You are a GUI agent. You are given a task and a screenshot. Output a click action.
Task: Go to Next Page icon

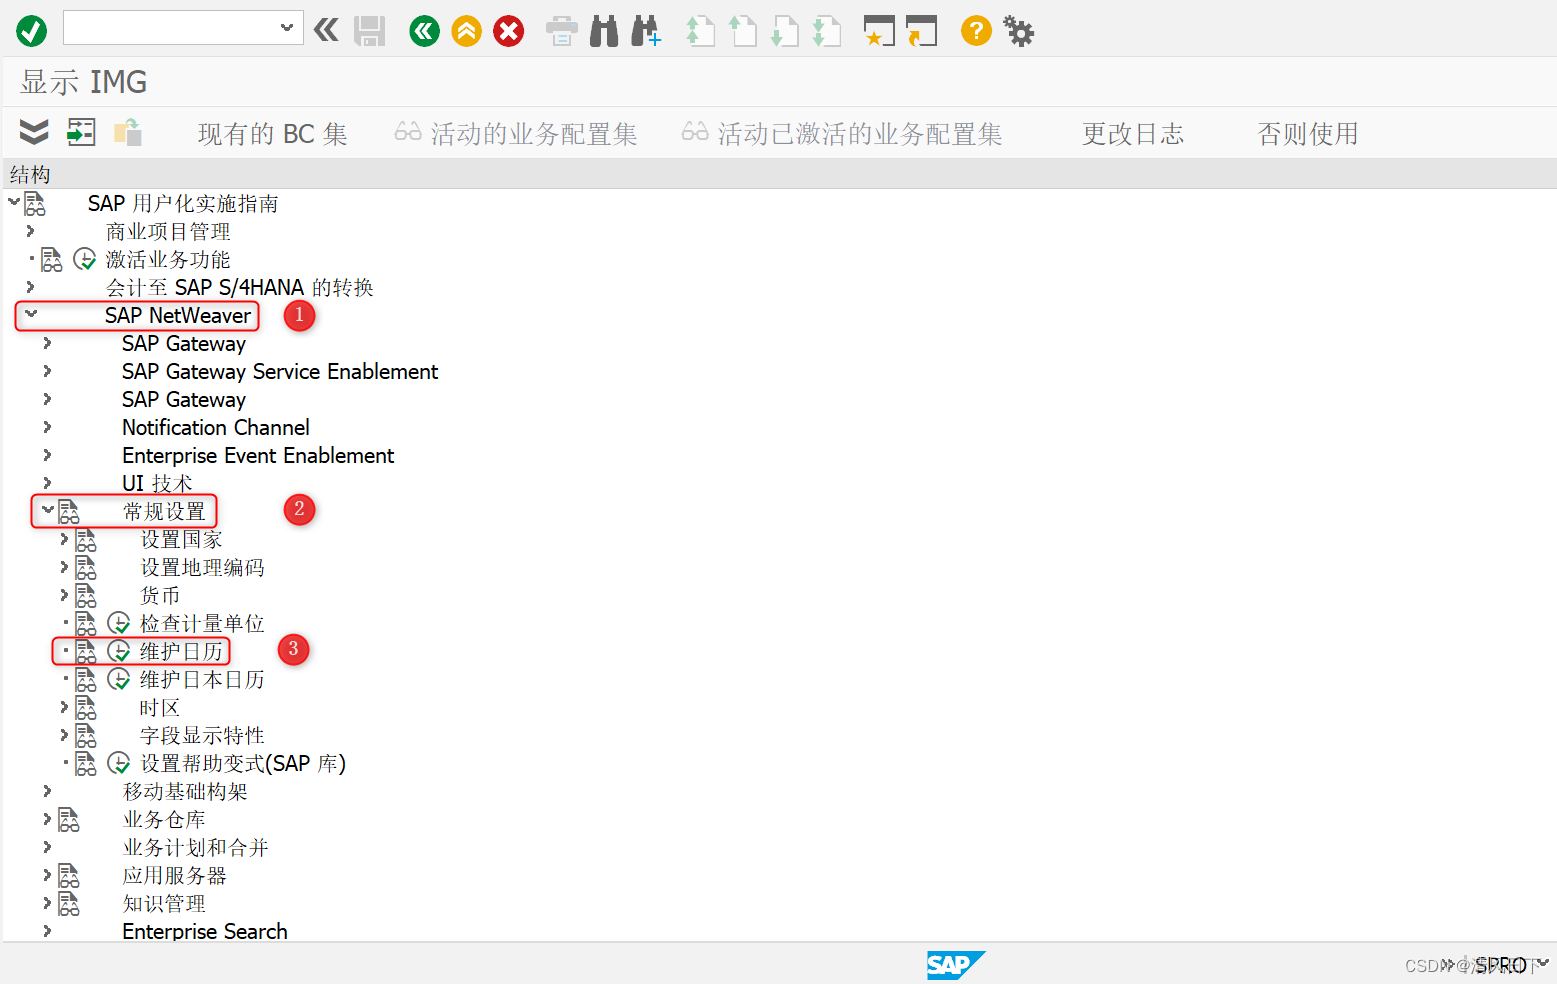pos(784,31)
